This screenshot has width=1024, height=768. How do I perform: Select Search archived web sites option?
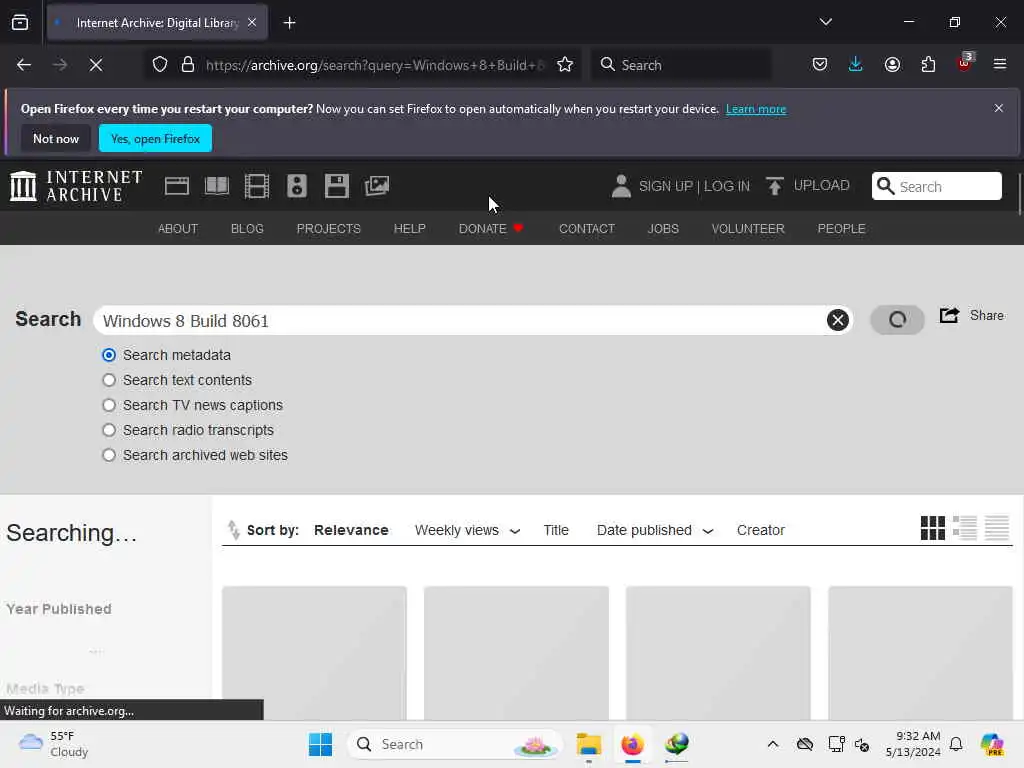tap(109, 455)
